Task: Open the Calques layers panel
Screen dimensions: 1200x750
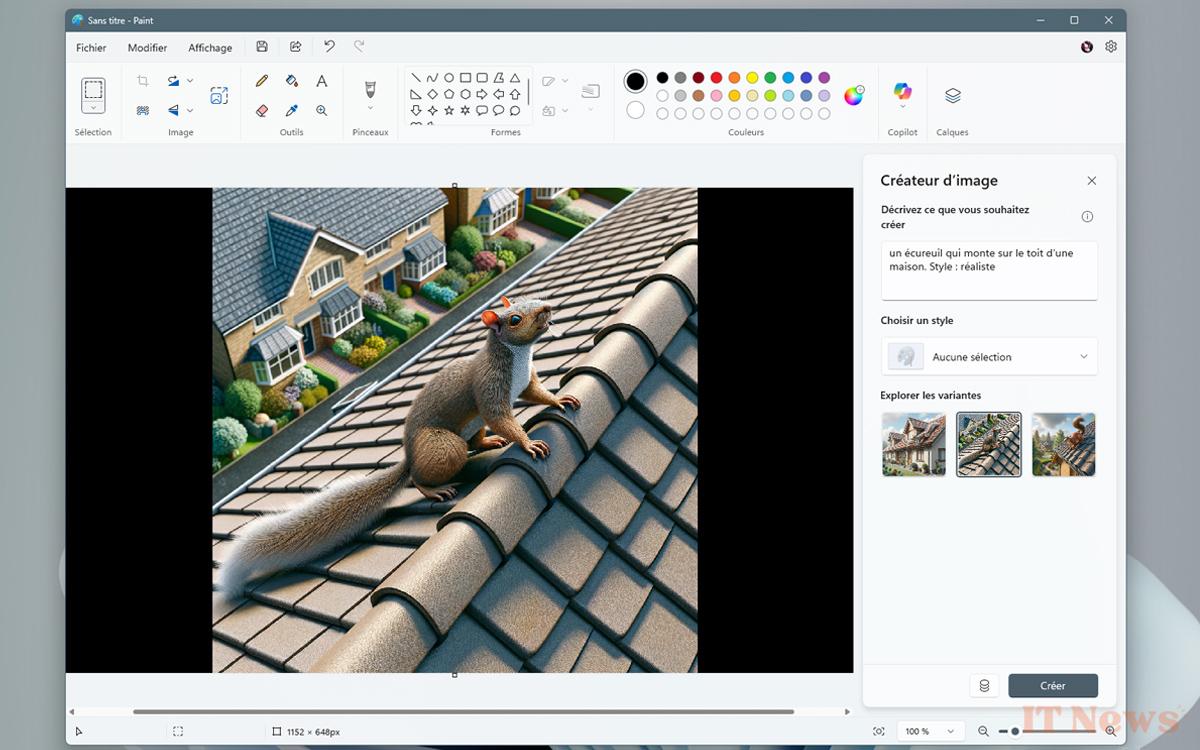Action: click(953, 95)
